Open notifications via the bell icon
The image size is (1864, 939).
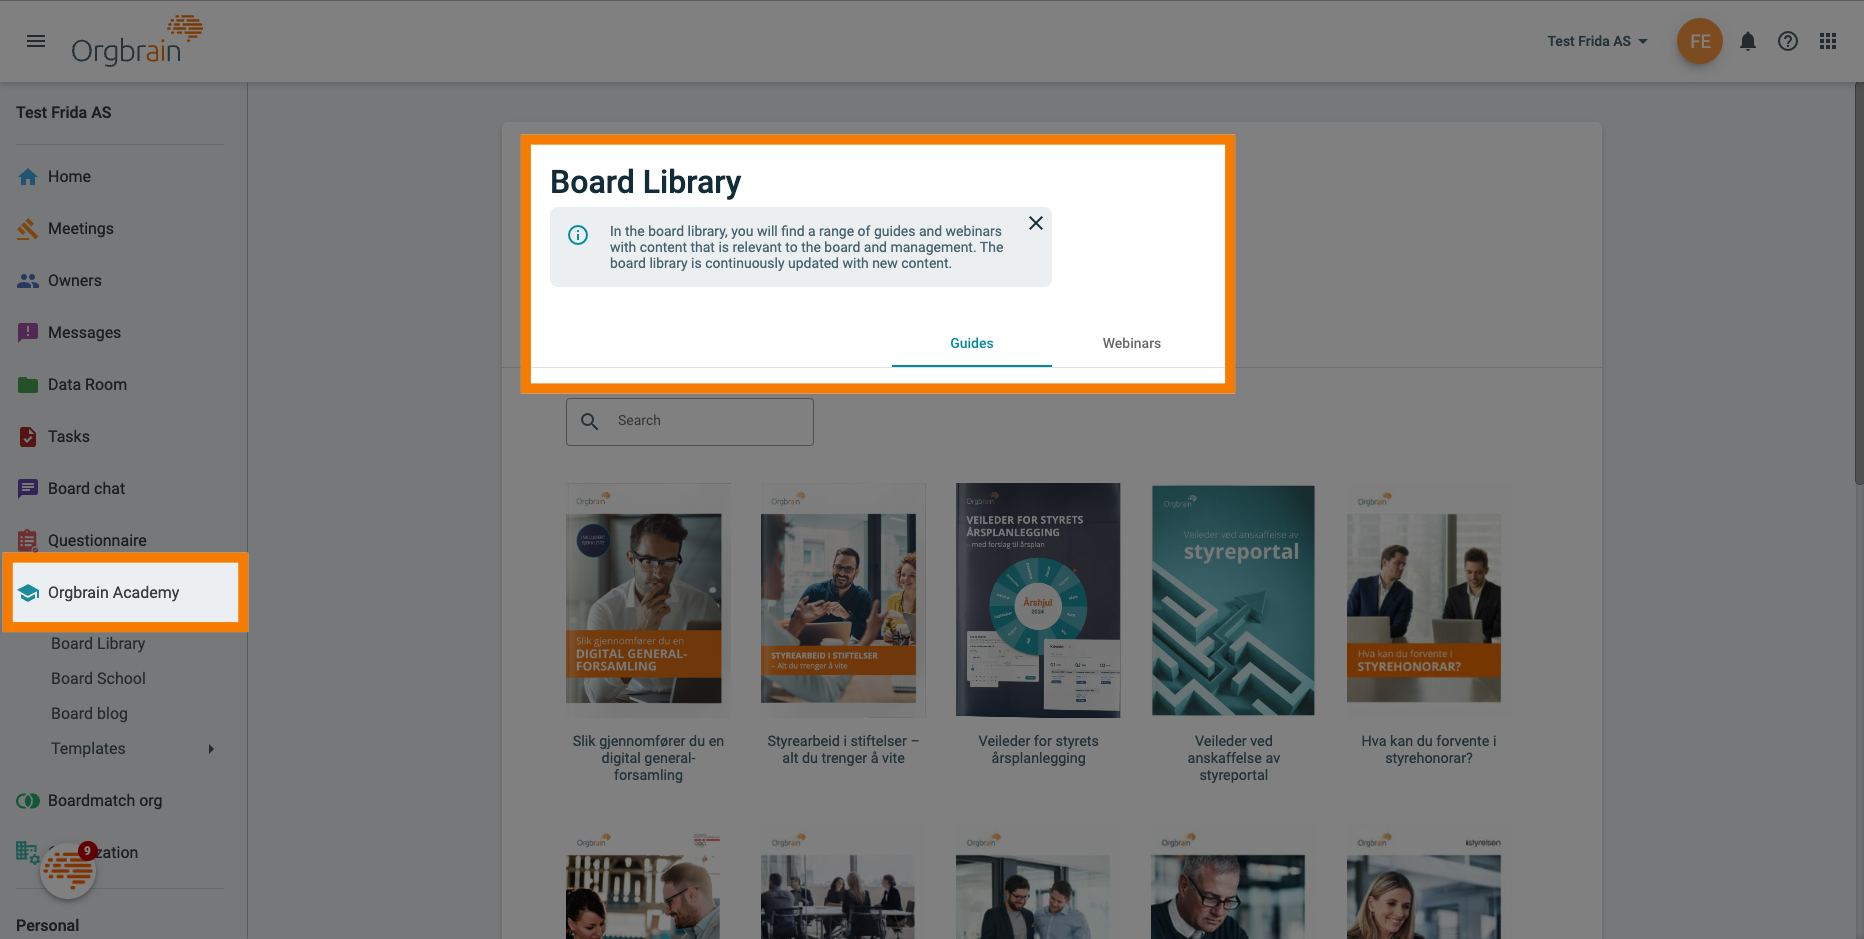click(x=1748, y=41)
